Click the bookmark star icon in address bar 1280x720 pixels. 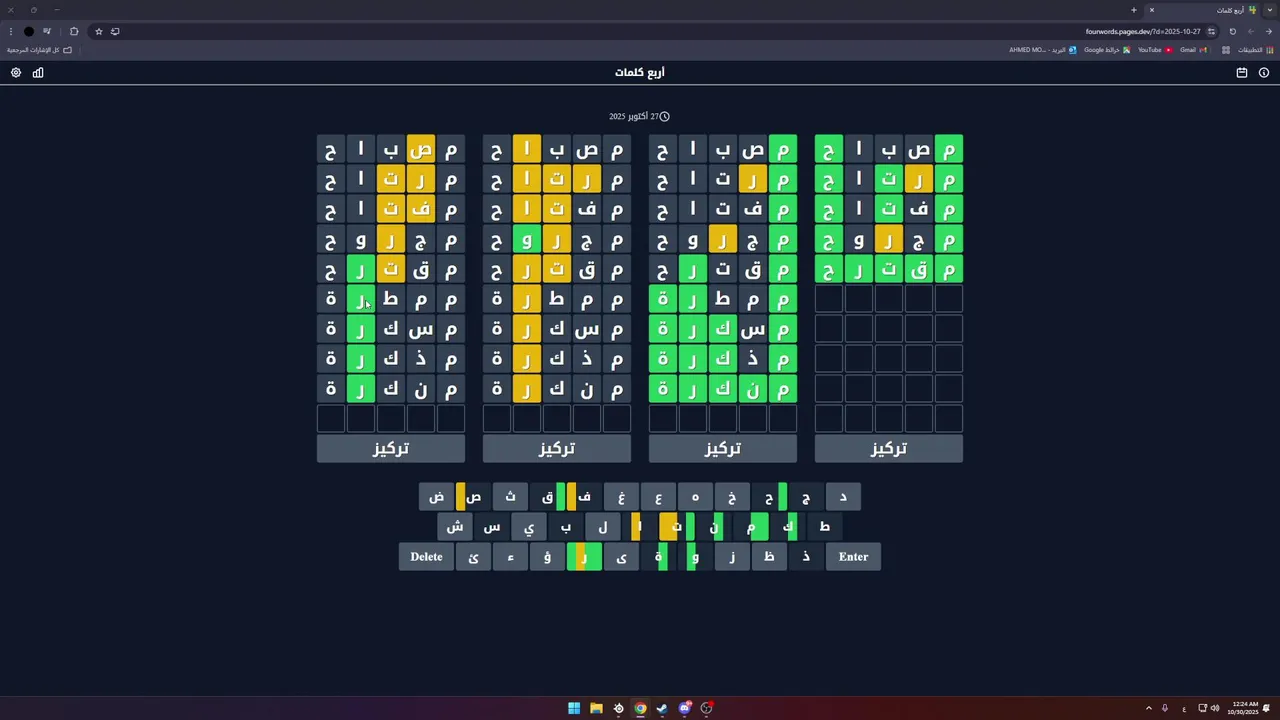click(98, 31)
